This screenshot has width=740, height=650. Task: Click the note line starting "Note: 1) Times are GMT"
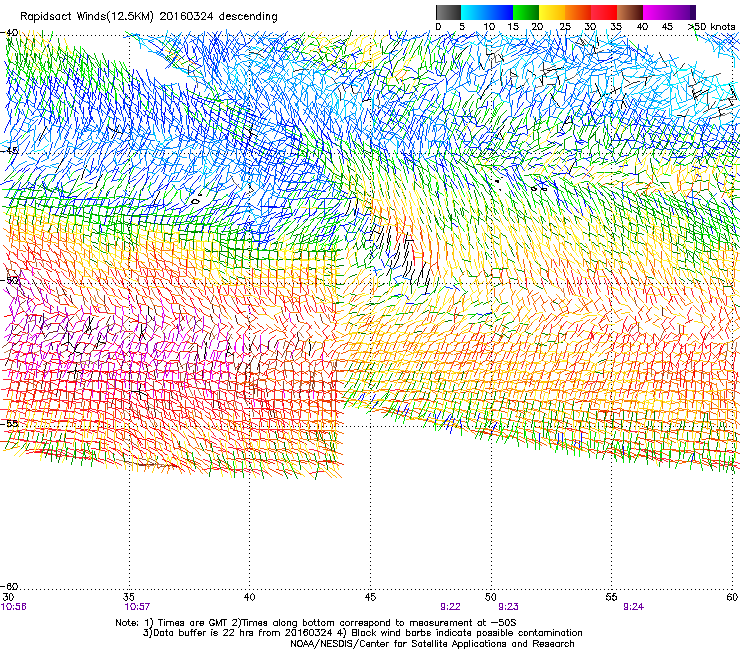point(316,623)
